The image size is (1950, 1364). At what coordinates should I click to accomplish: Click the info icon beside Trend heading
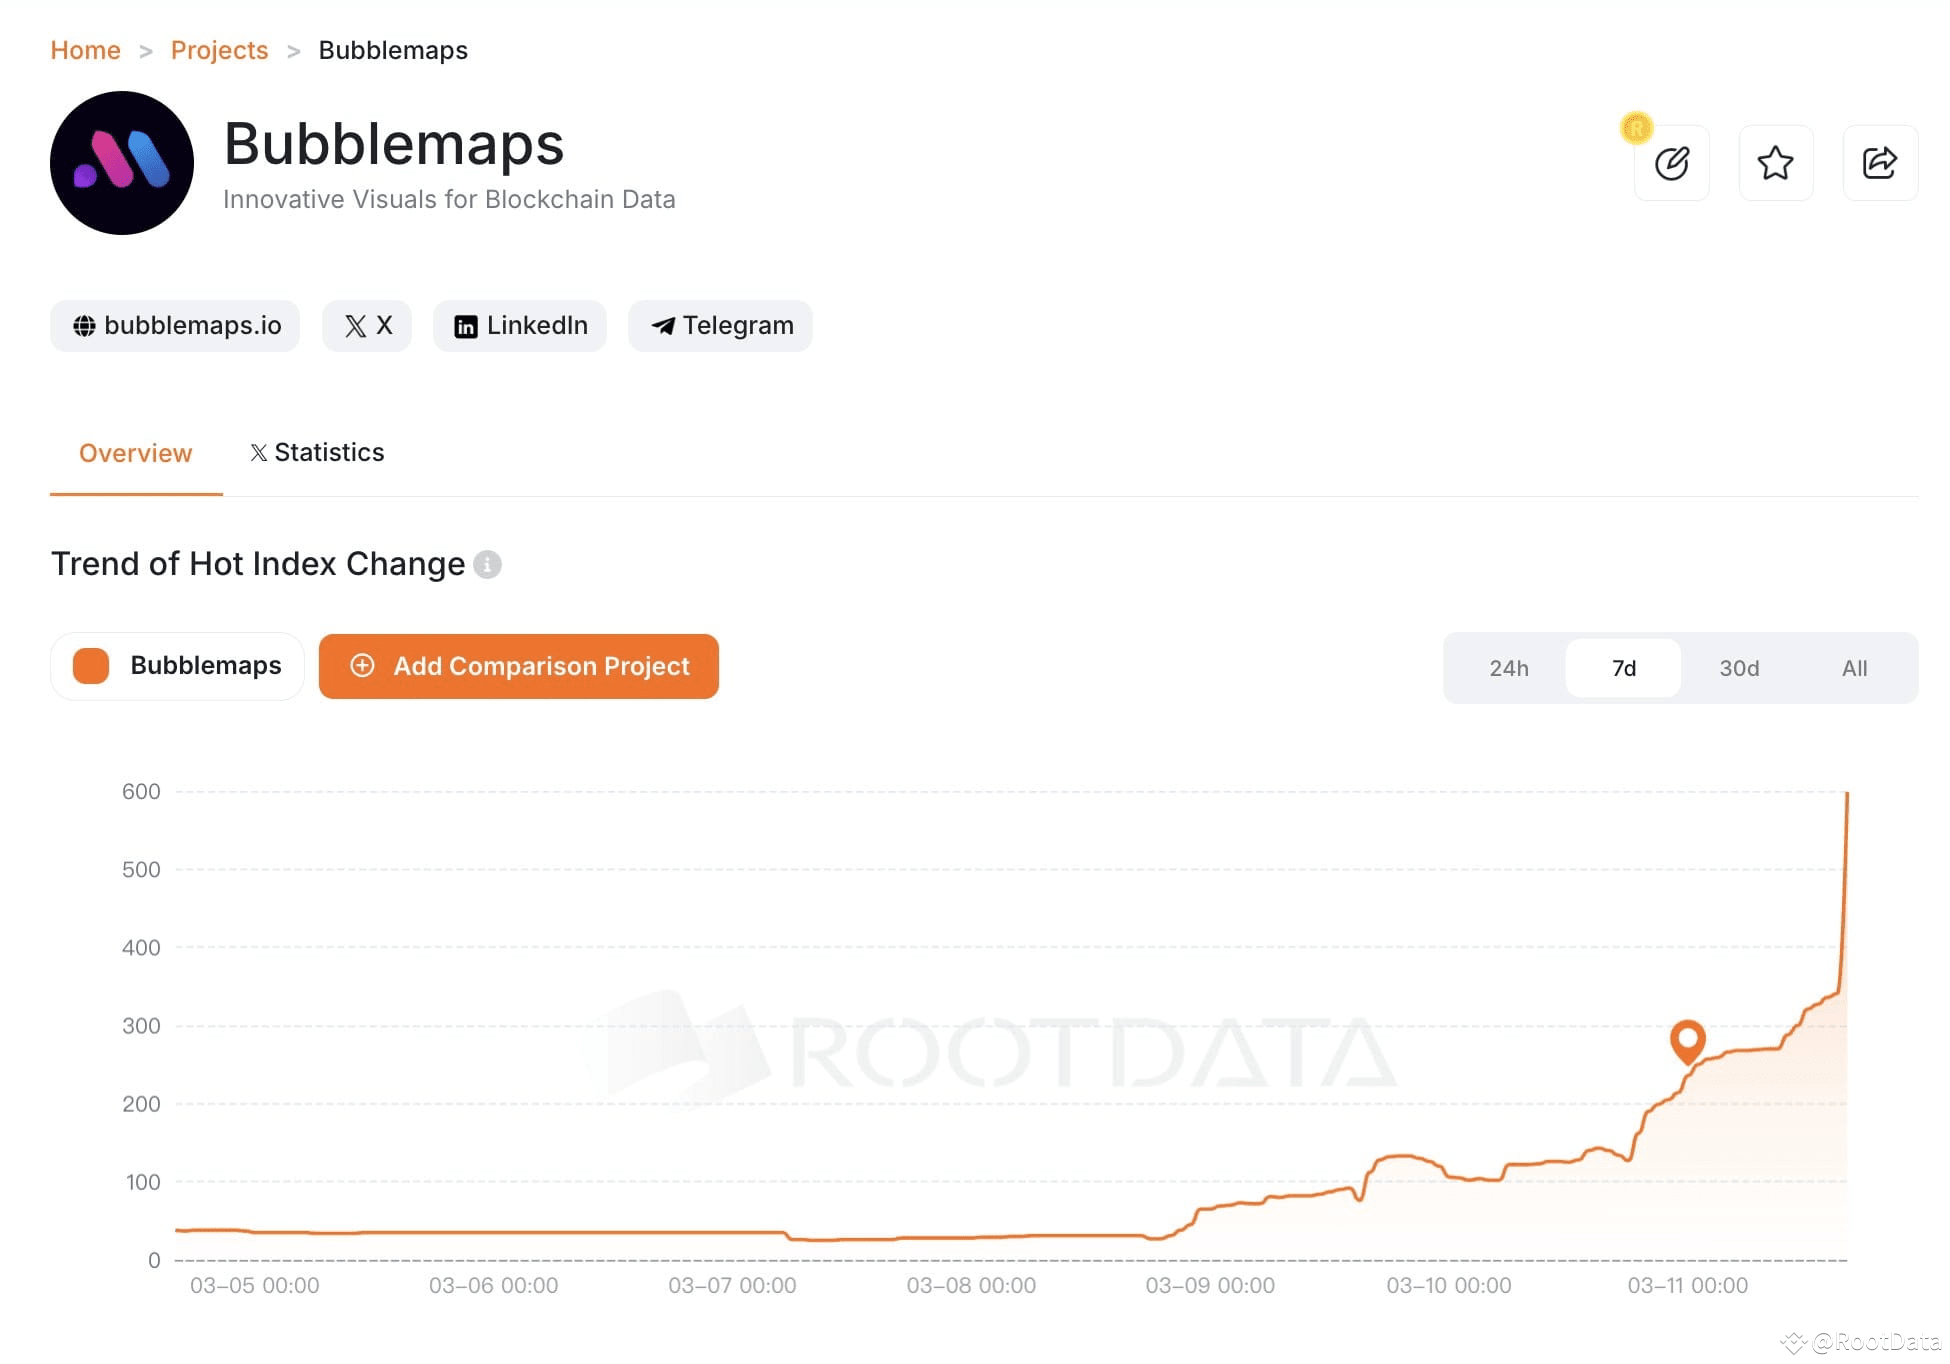click(488, 565)
